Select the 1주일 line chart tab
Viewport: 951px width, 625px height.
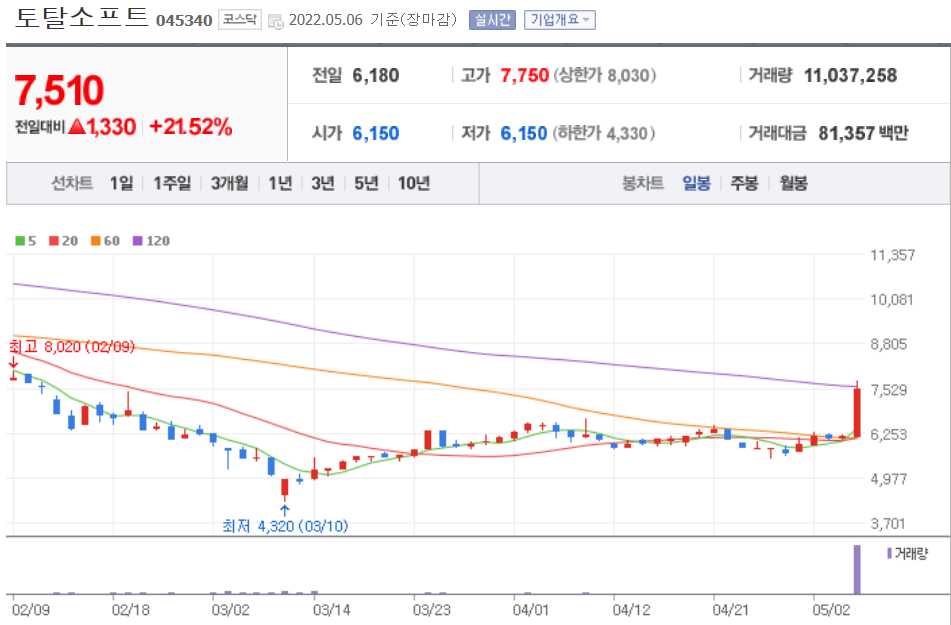click(x=172, y=183)
